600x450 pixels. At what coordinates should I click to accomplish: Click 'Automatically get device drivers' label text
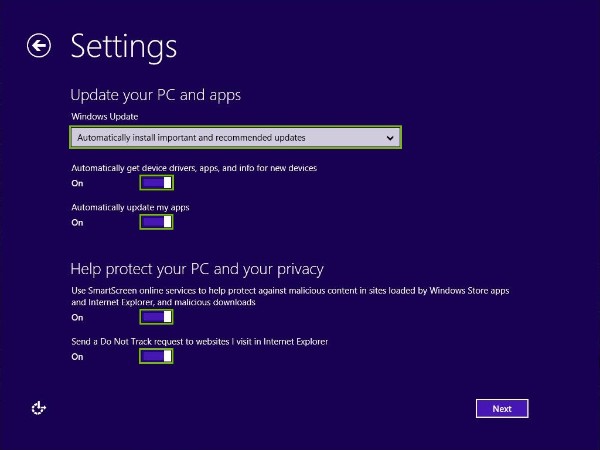coord(194,168)
